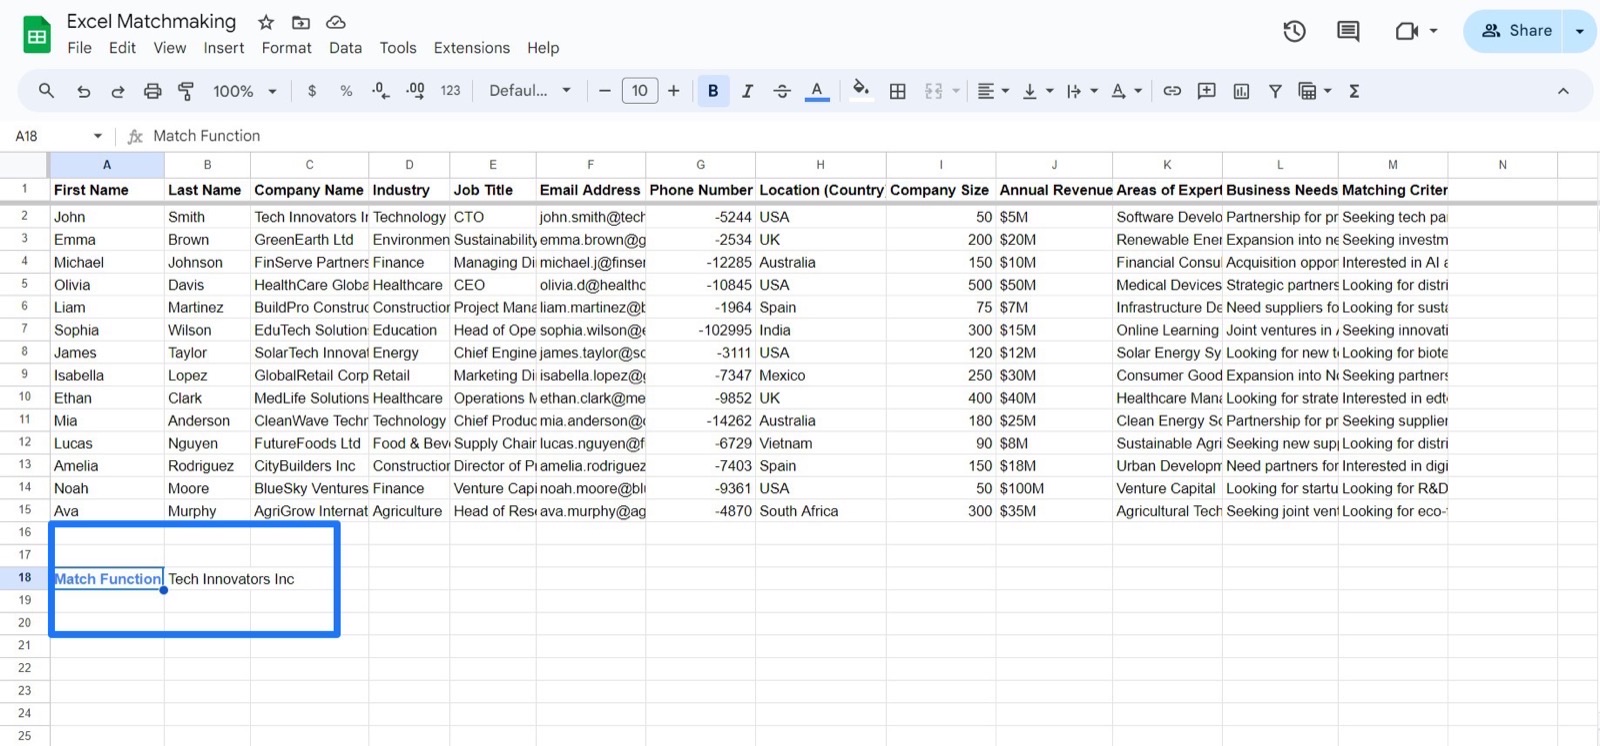The image size is (1600, 746).
Task: Decrease decimal places
Action: (380, 91)
